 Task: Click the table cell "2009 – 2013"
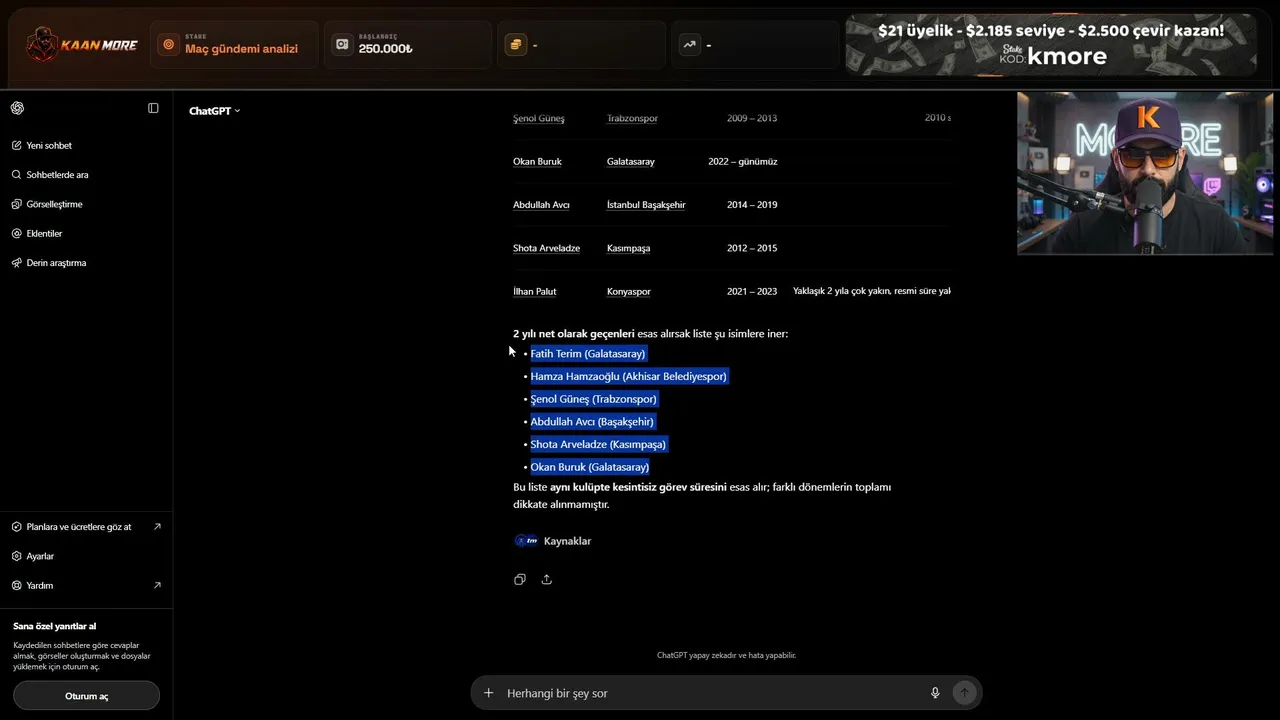click(752, 118)
